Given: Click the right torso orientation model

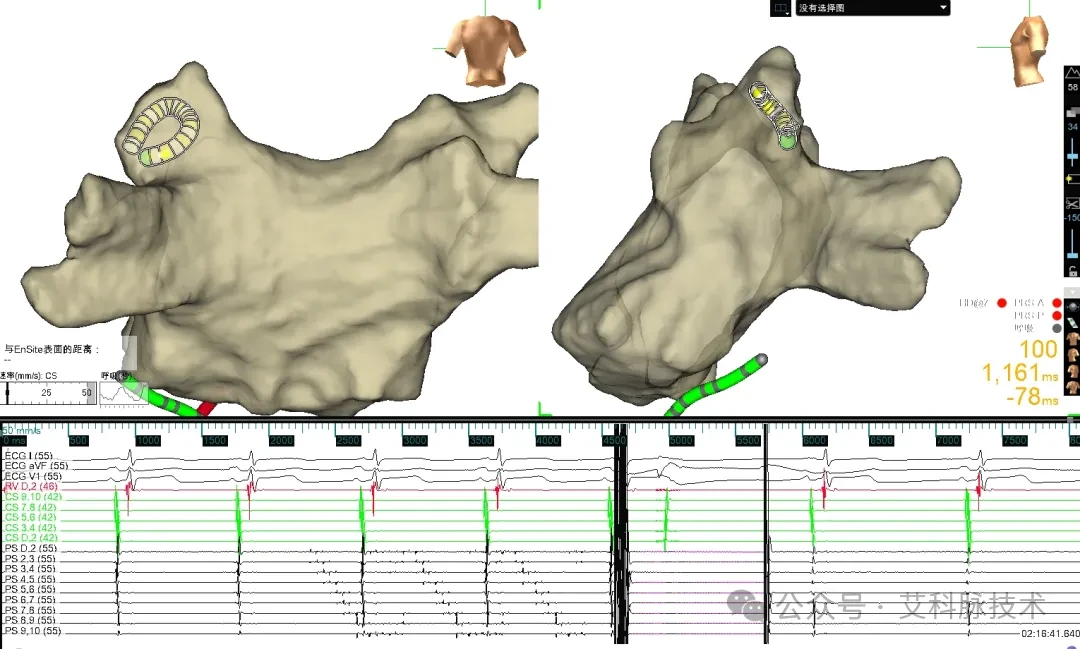Looking at the screenshot, I should point(1030,50).
